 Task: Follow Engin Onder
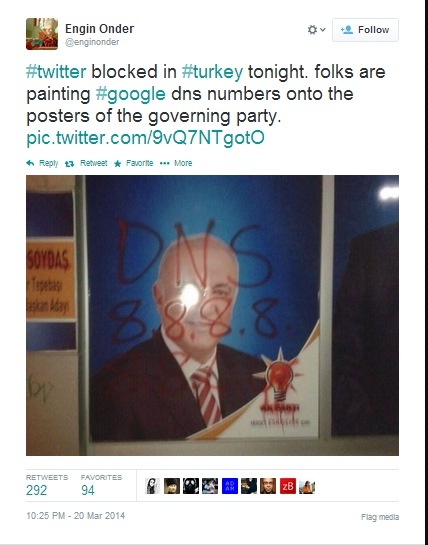(x=365, y=30)
